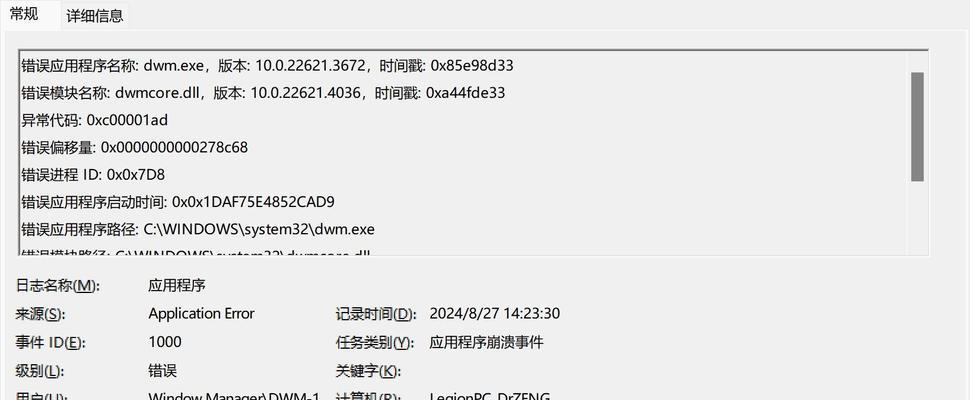
Task: Click the scrollbar track below the thumb
Action: pyautogui.click(x=917, y=216)
